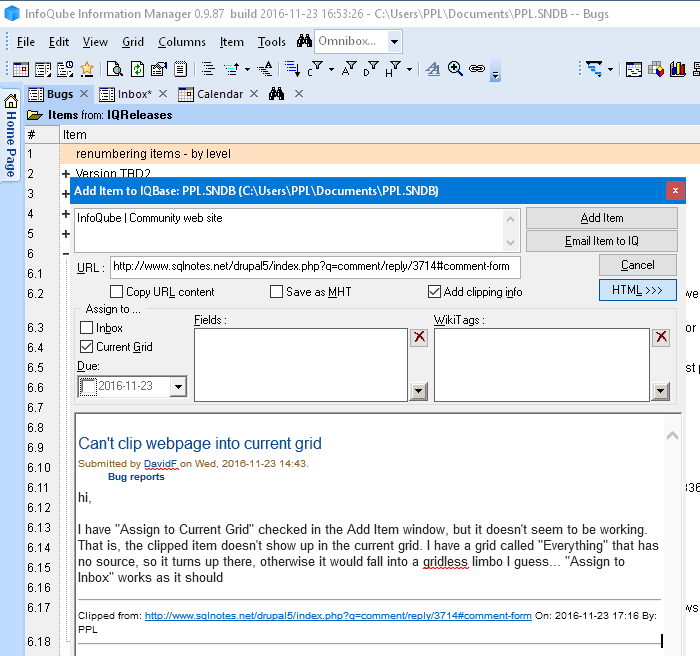Click the 'C' filter funnel icon
The height and width of the screenshot is (656, 700).
(x=315, y=69)
